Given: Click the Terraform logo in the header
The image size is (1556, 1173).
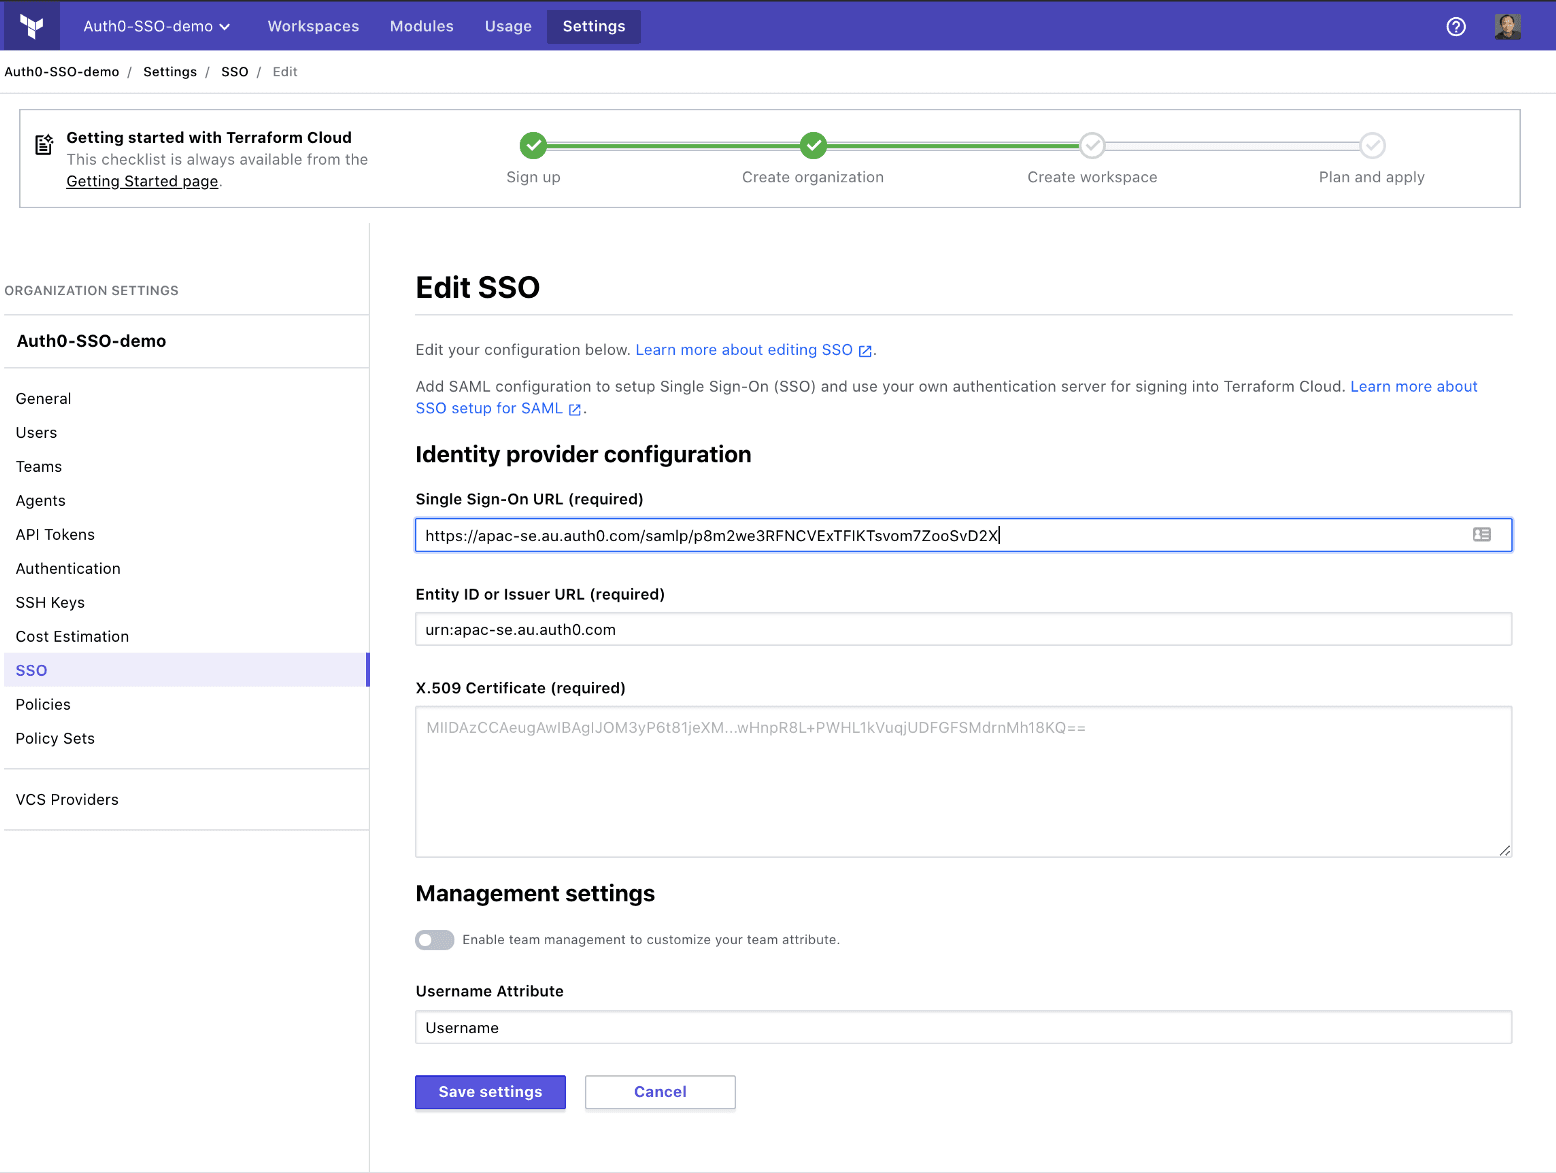Looking at the screenshot, I should (x=32, y=26).
